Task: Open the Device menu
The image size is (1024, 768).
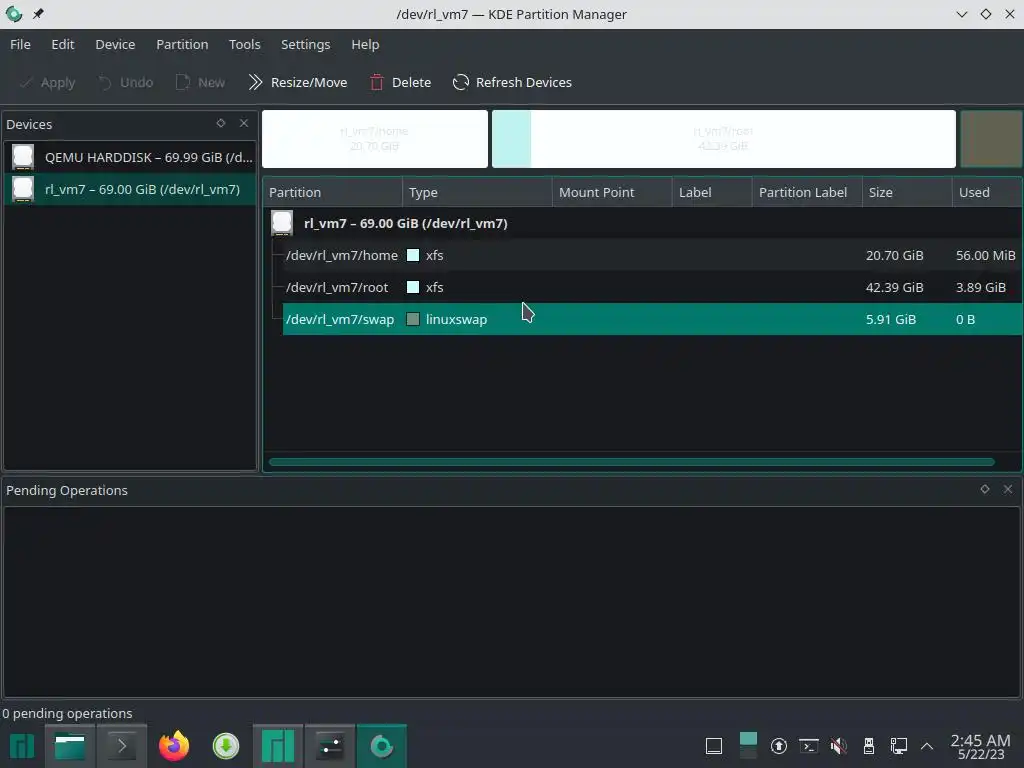Action: point(115,44)
